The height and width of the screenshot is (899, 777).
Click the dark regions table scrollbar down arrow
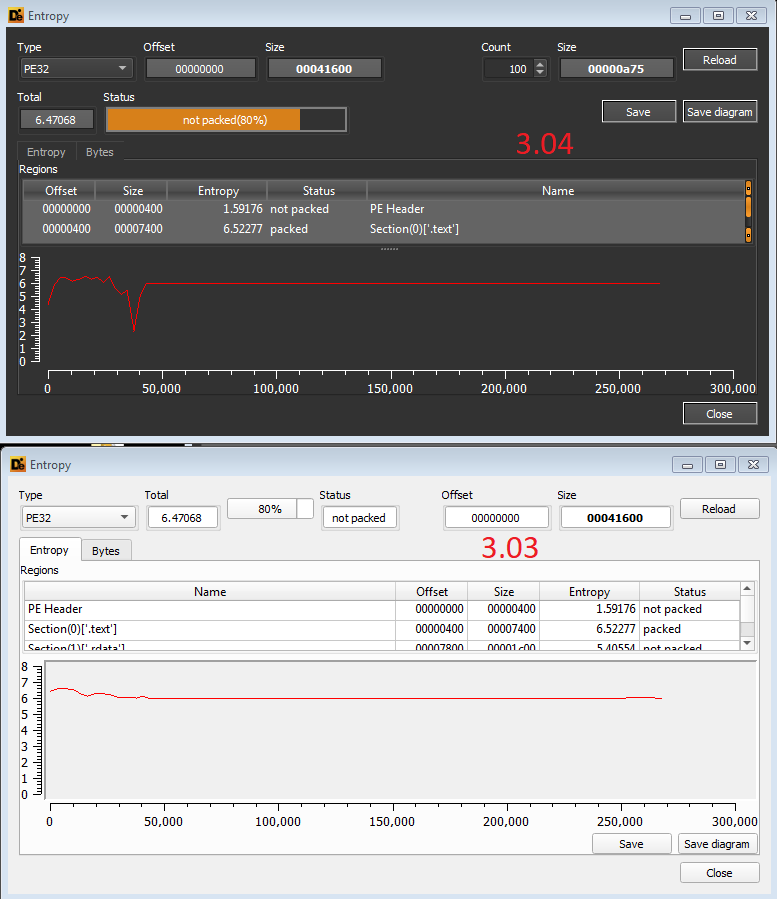[x=748, y=234]
